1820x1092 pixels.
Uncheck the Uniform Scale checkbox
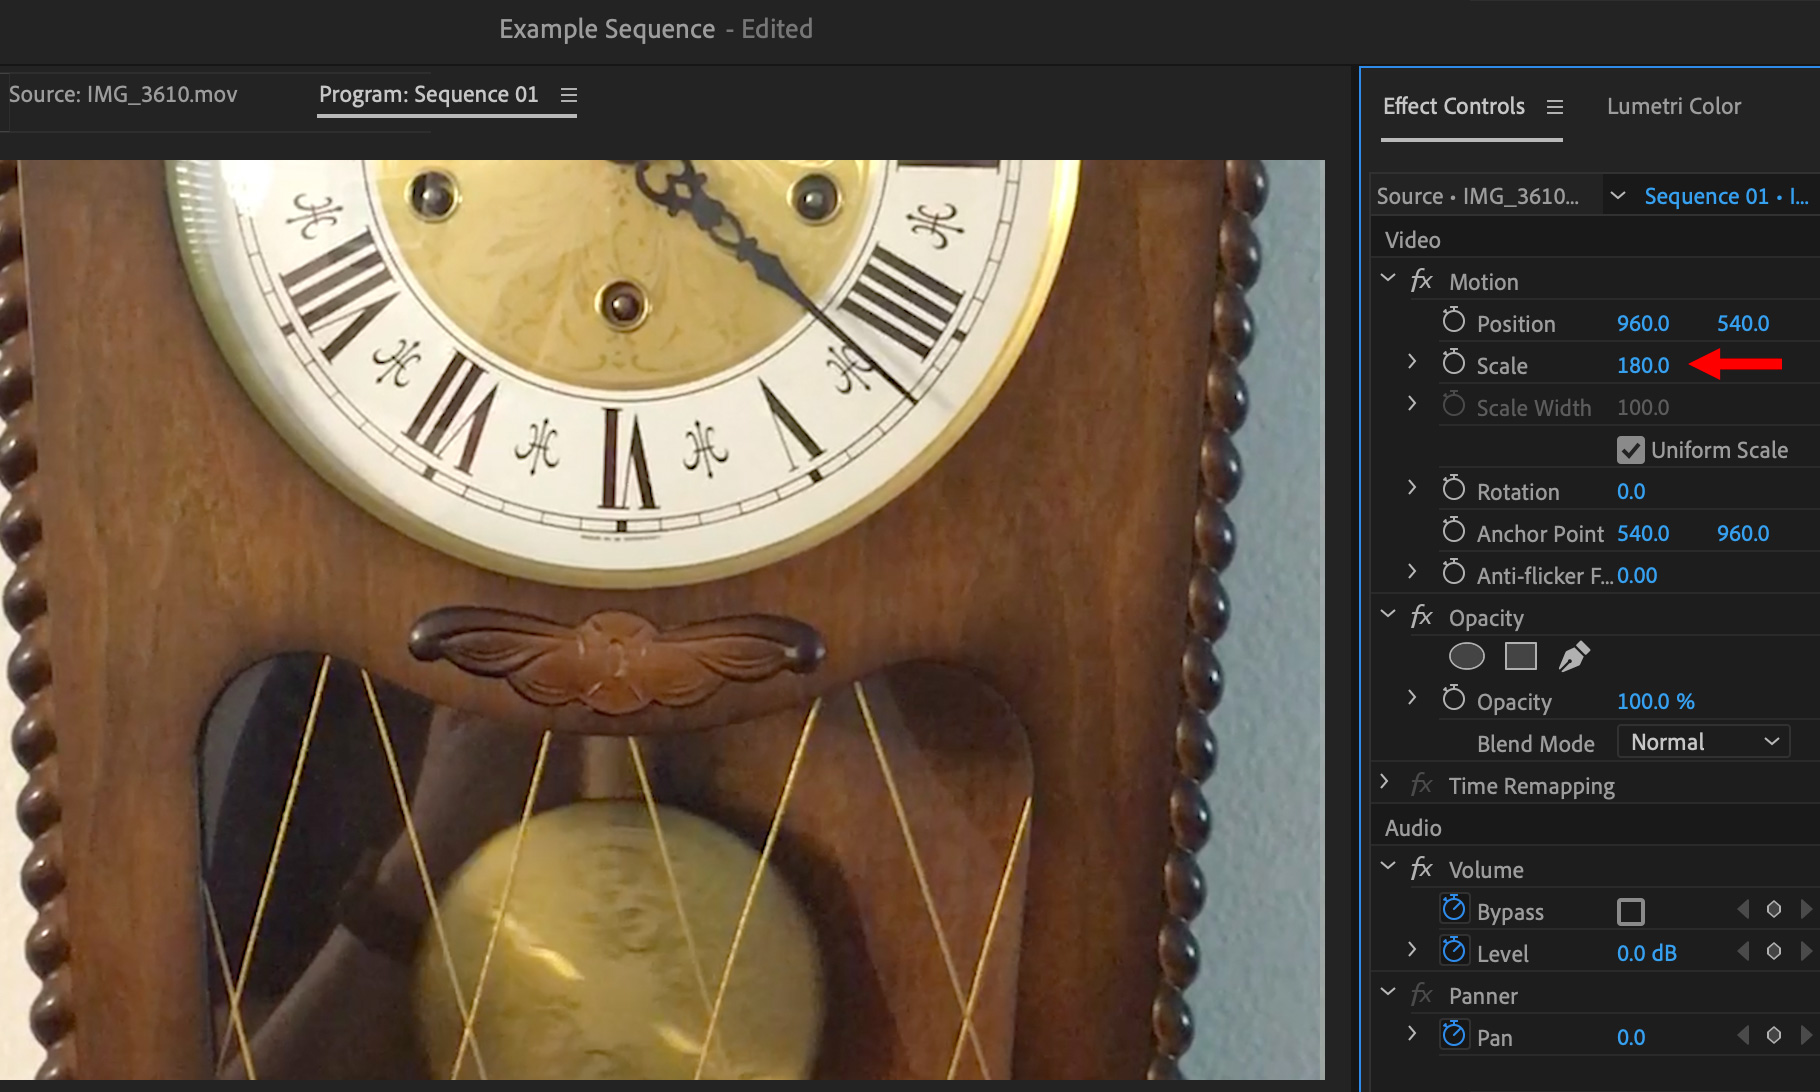click(x=1630, y=450)
